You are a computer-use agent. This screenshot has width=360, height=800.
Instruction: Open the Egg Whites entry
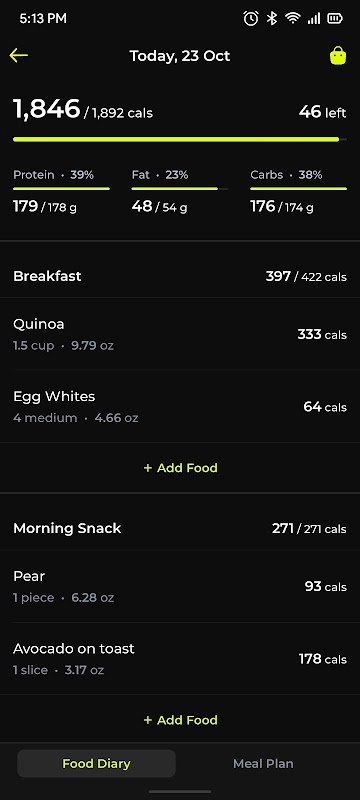coord(180,407)
